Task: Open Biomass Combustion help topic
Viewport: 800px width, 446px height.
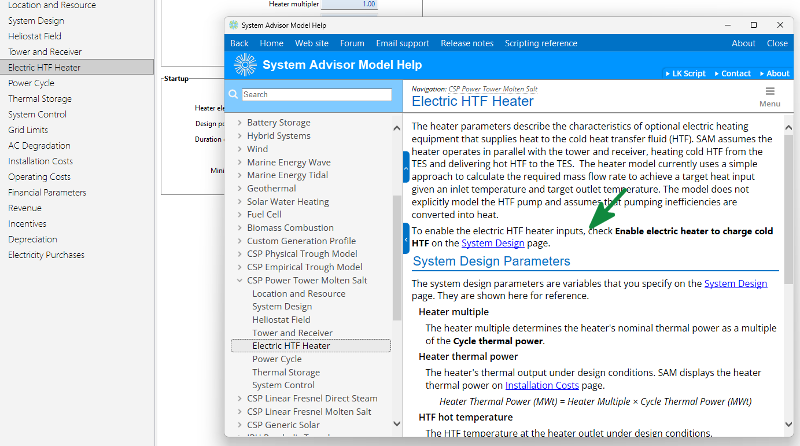Action: 290,228
